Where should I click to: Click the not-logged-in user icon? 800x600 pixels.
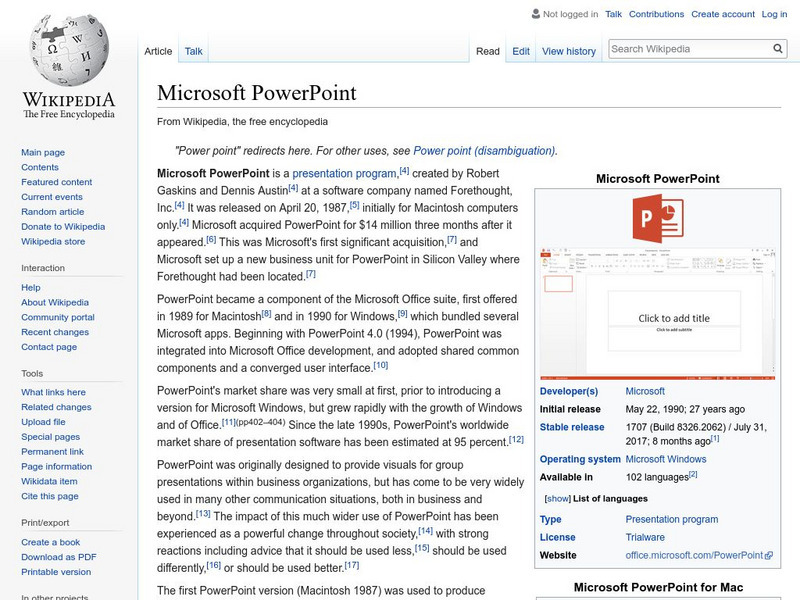[535, 15]
